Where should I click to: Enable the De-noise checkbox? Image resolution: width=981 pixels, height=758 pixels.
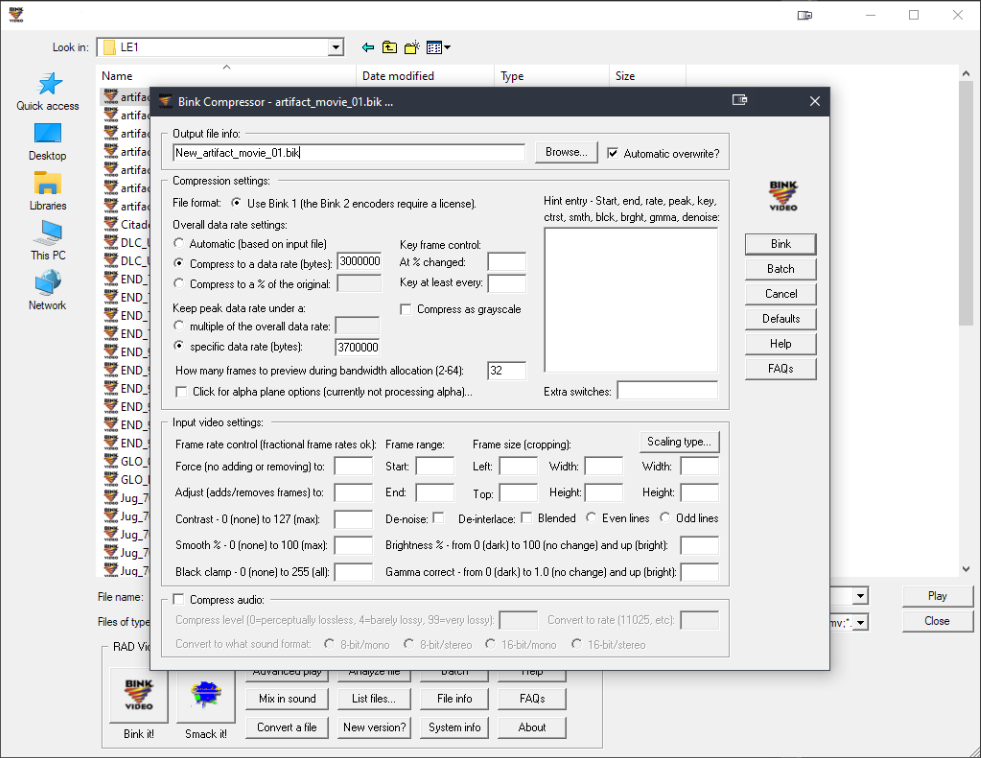coord(438,518)
